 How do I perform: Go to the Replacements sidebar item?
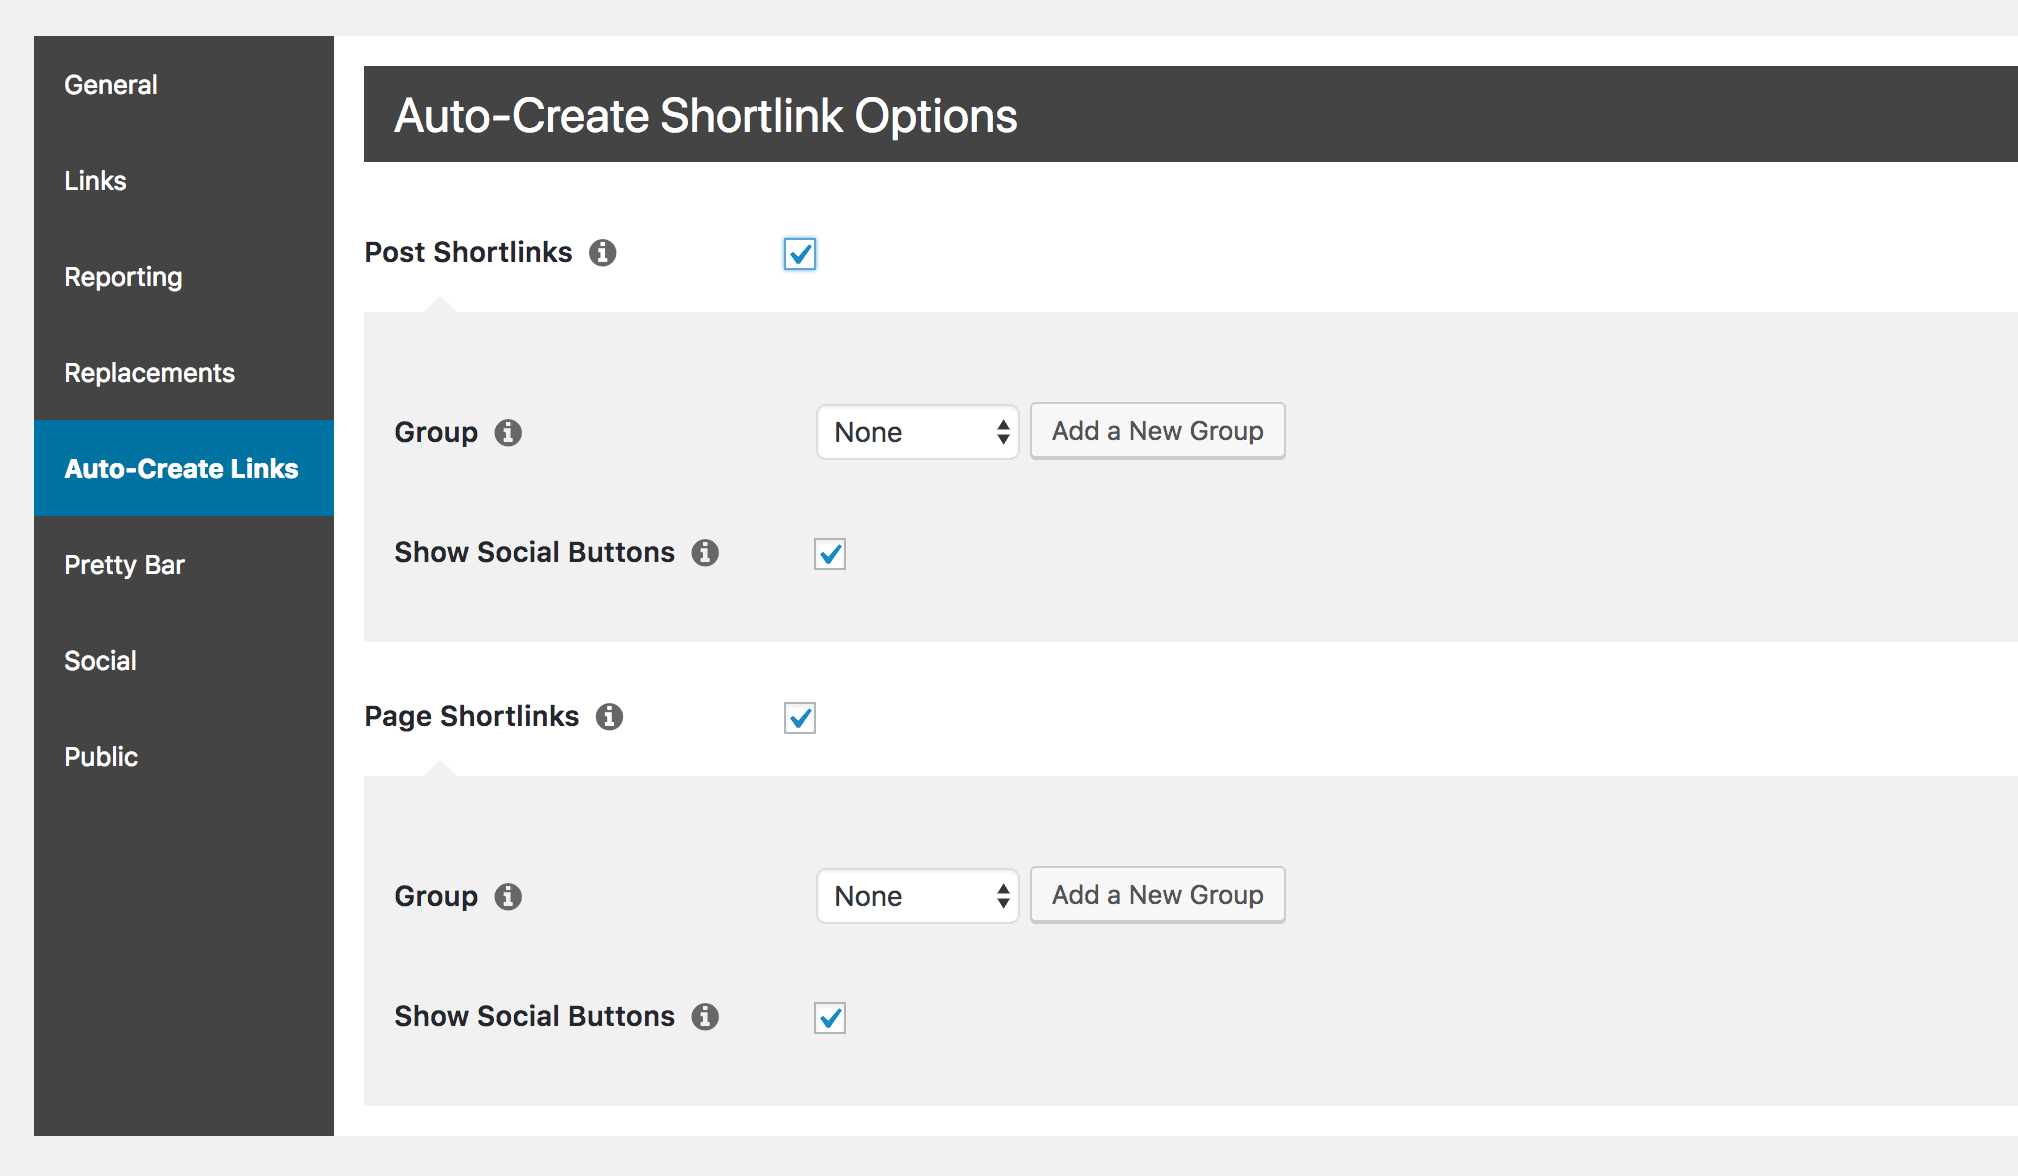tap(149, 372)
